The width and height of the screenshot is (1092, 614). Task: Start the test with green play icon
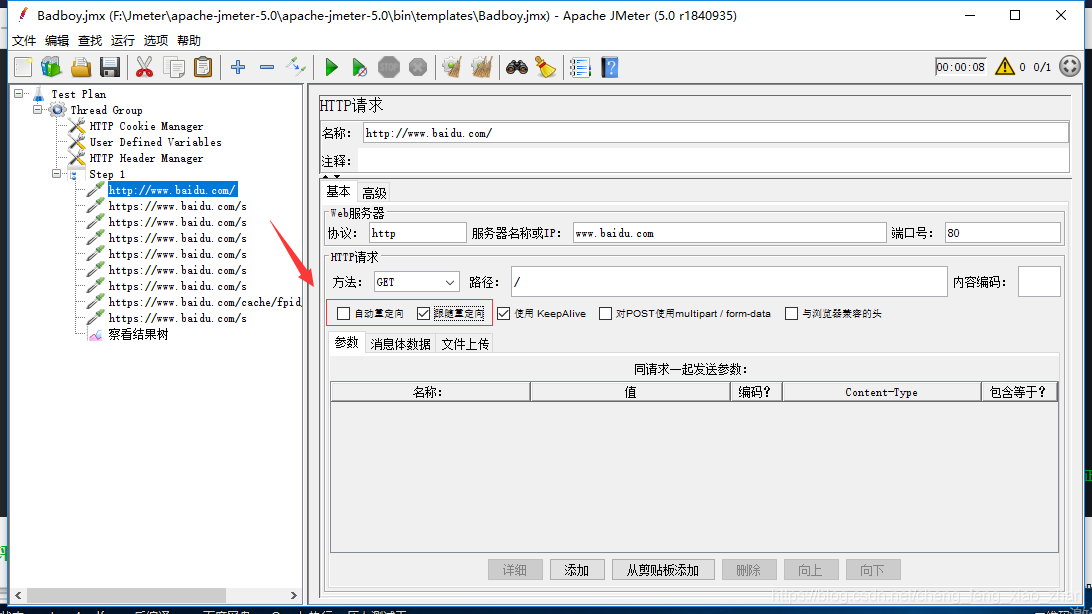(x=332, y=68)
